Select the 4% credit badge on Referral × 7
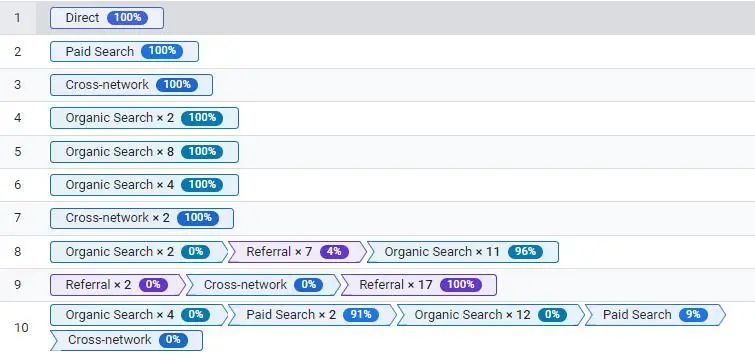The width and height of the screenshot is (755, 361). (334, 252)
